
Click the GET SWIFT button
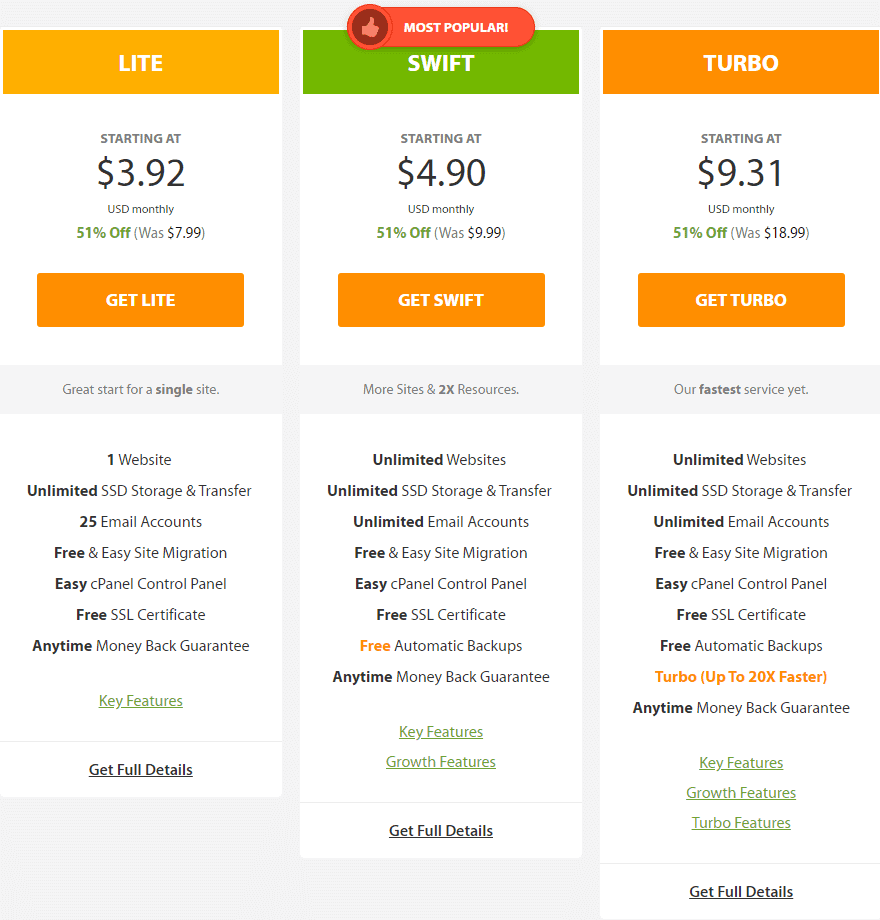[x=440, y=300]
